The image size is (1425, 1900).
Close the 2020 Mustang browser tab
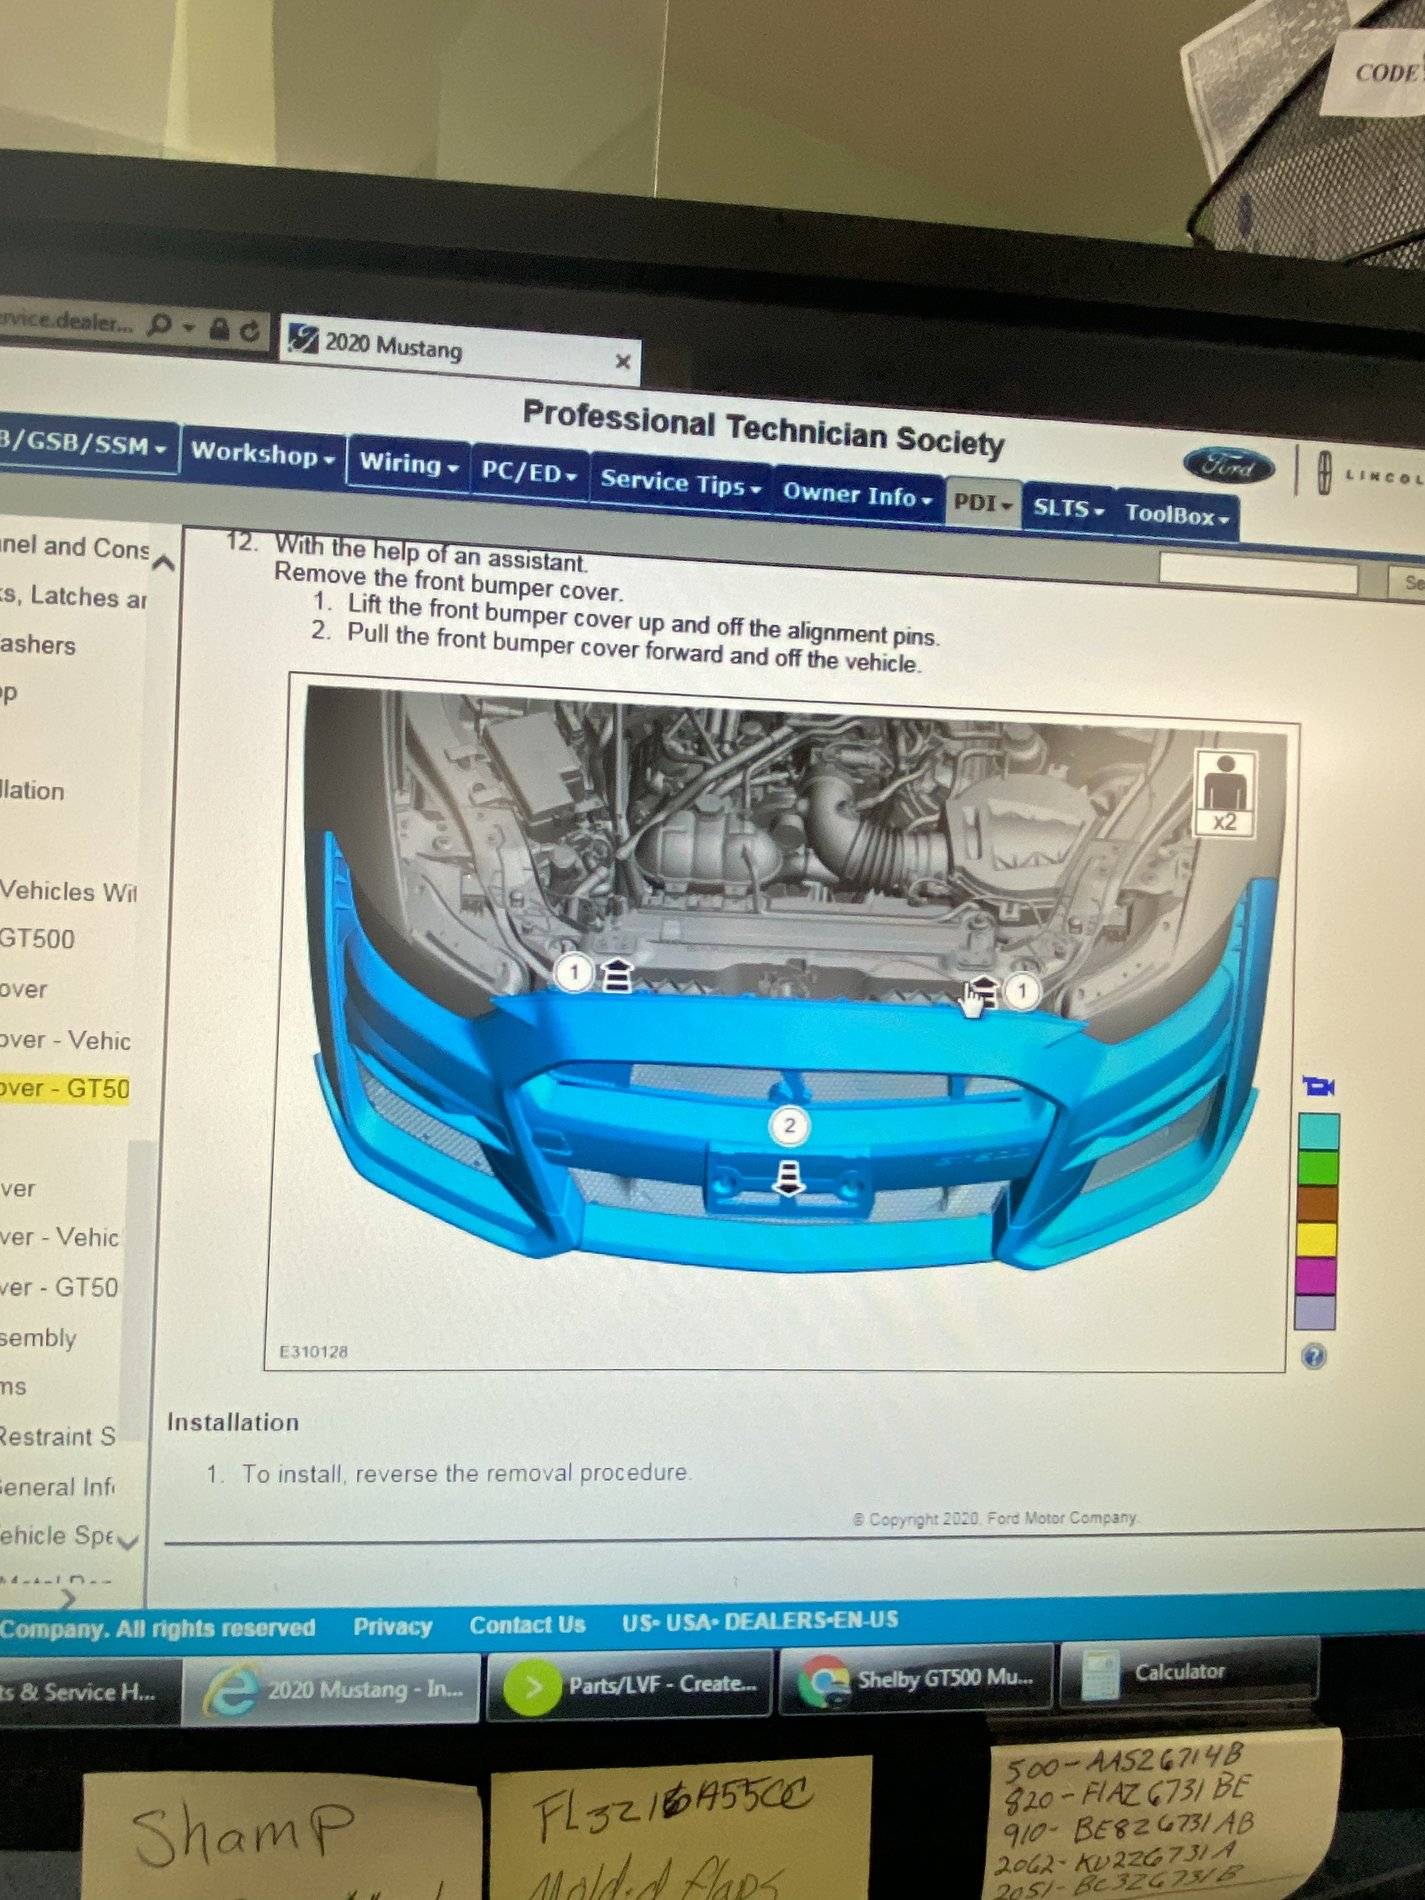(622, 361)
